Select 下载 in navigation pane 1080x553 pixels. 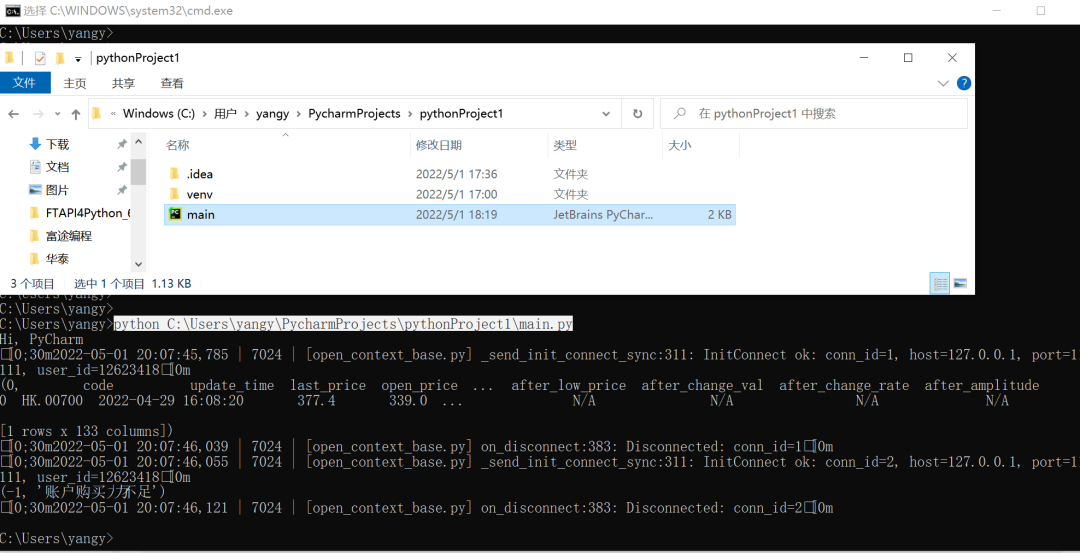[x=58, y=145]
